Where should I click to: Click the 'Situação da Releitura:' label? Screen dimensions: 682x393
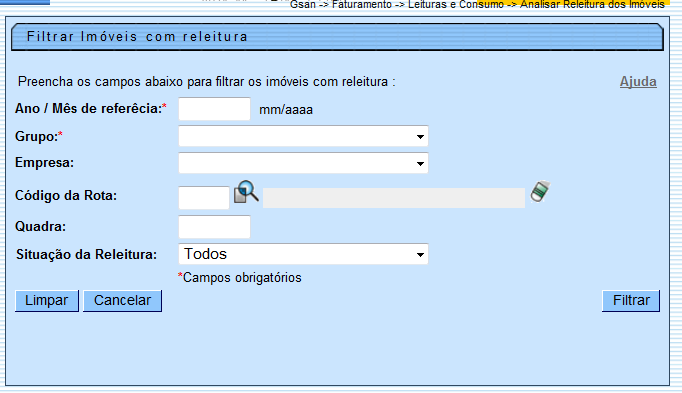coord(87,254)
